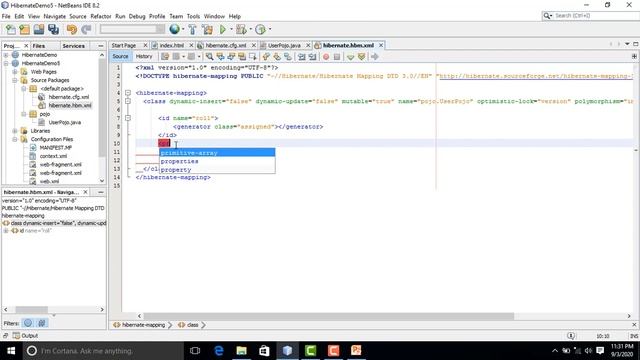Toggle second filter button in Navigator Filters

click(x=42, y=323)
